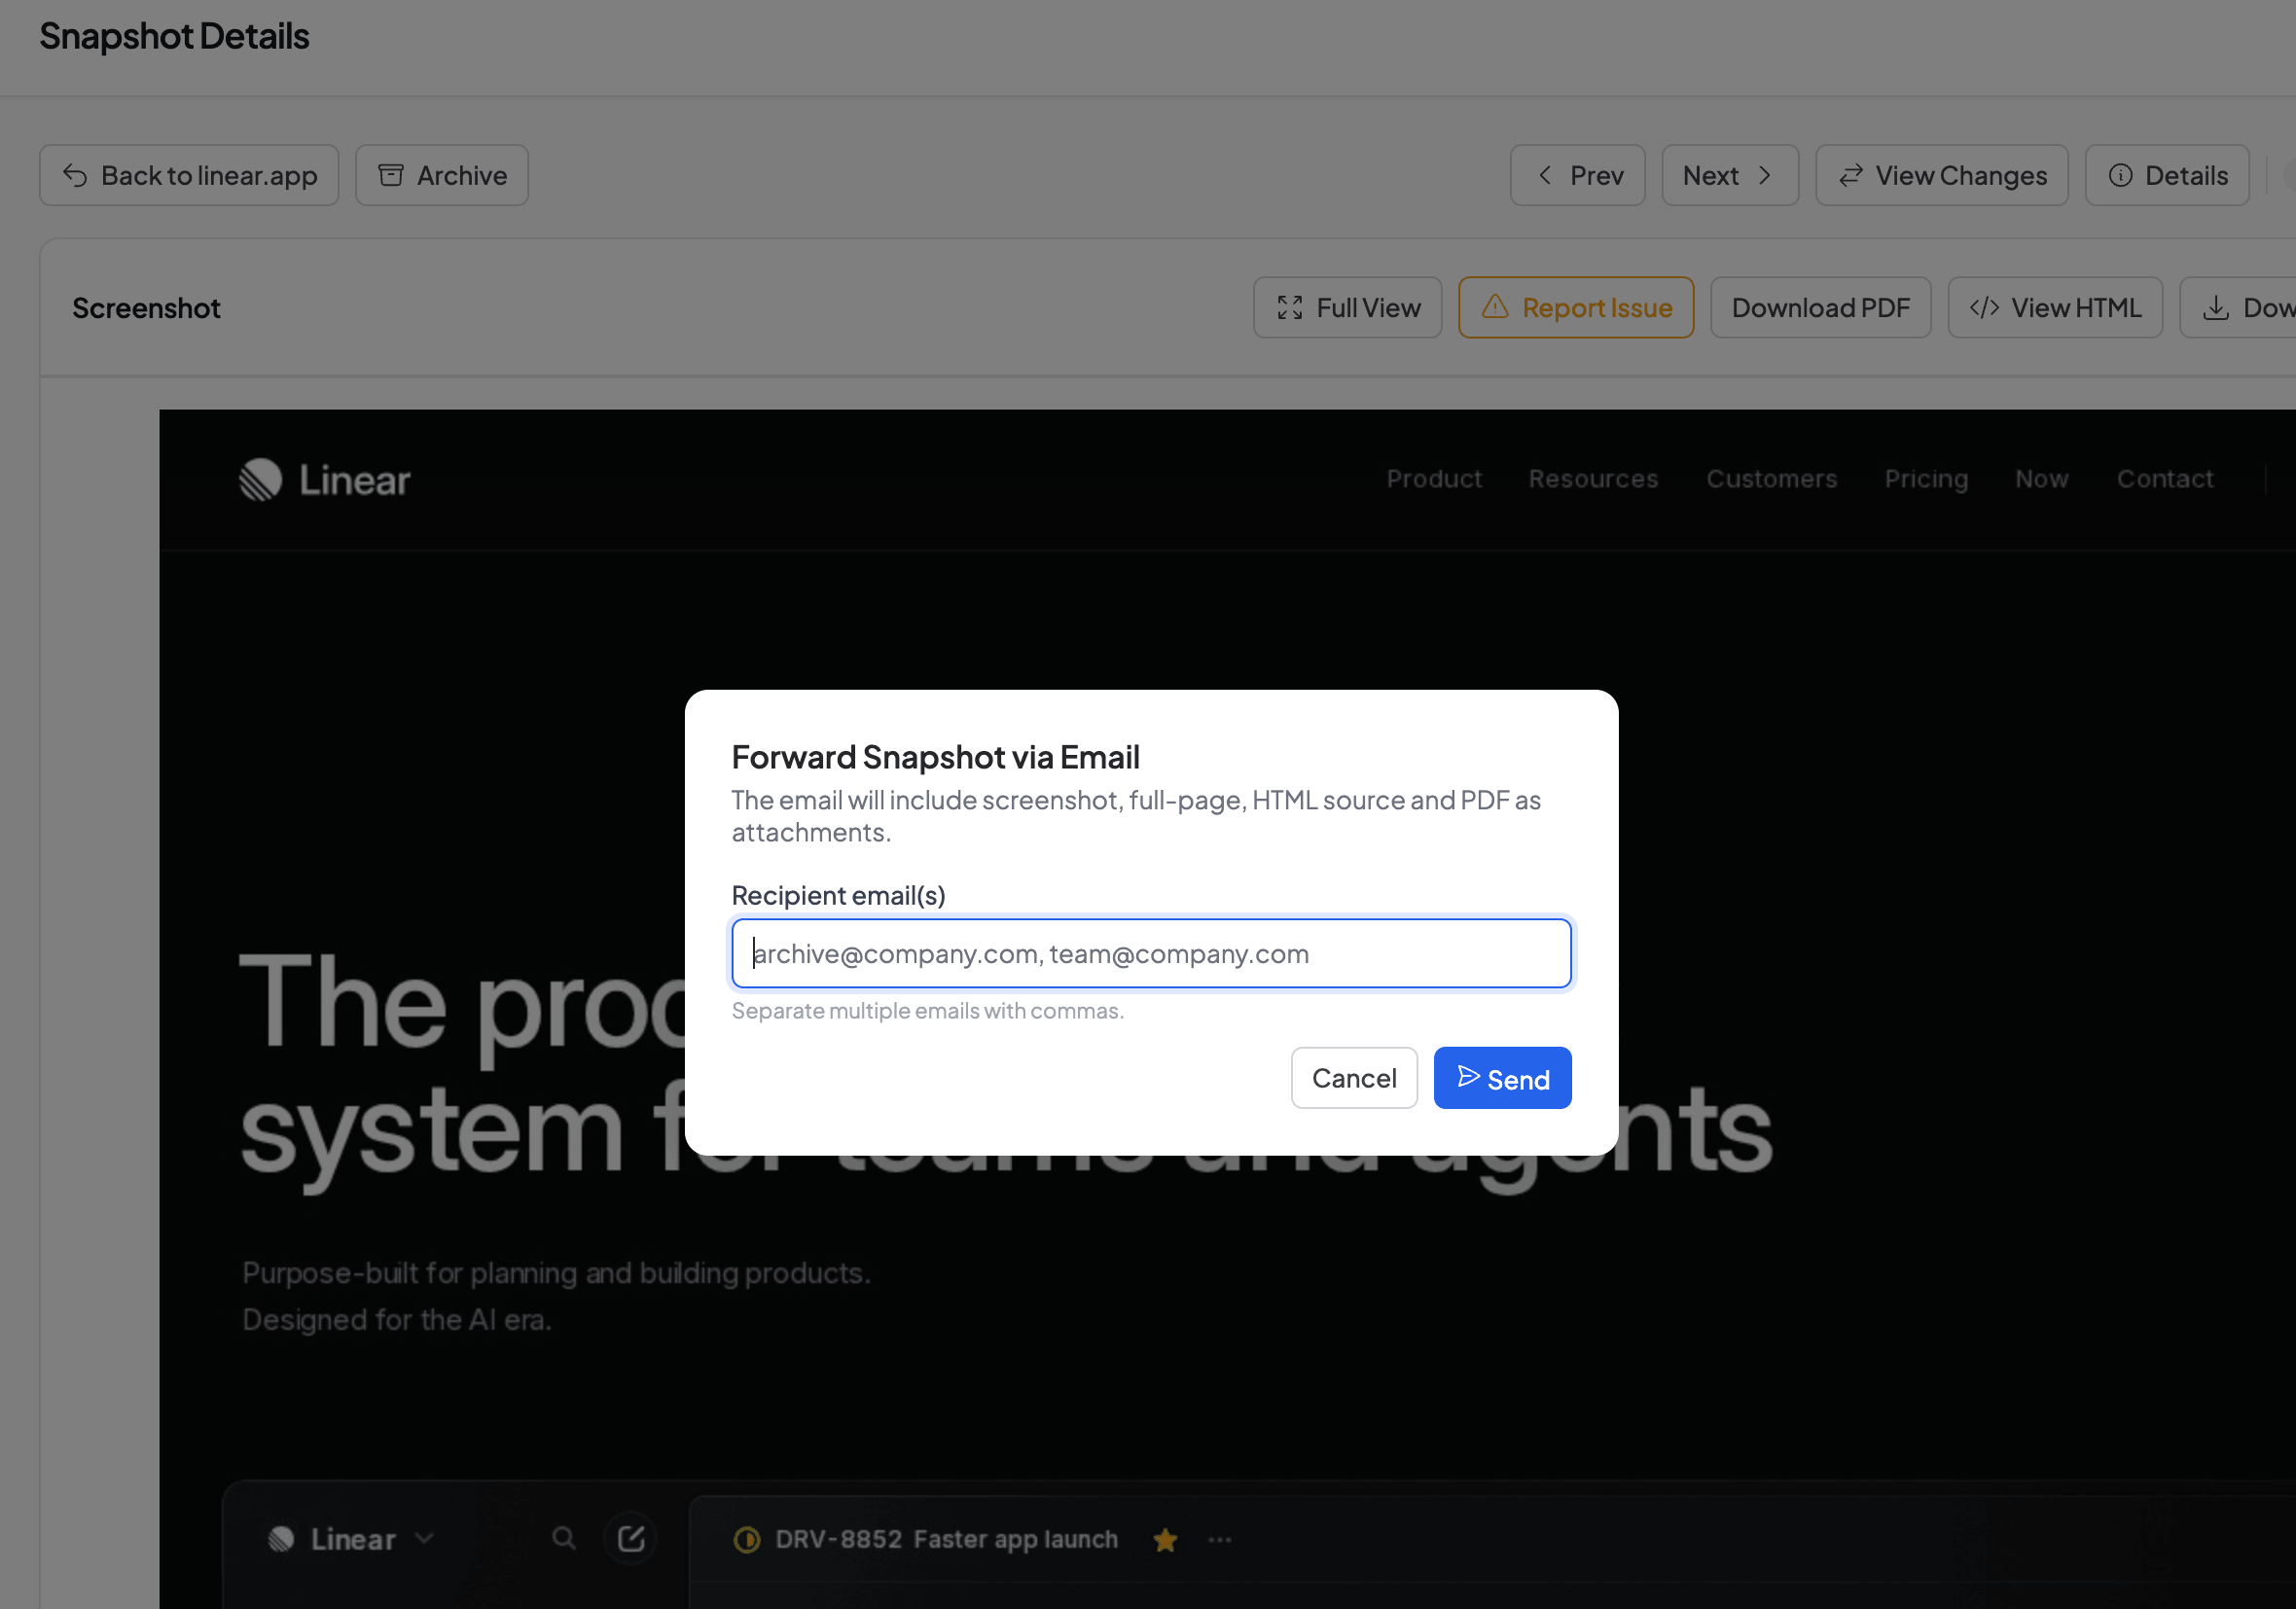Viewport: 2296px width, 1609px height.
Task: Click Resources in the Linear nav
Action: point(1593,479)
